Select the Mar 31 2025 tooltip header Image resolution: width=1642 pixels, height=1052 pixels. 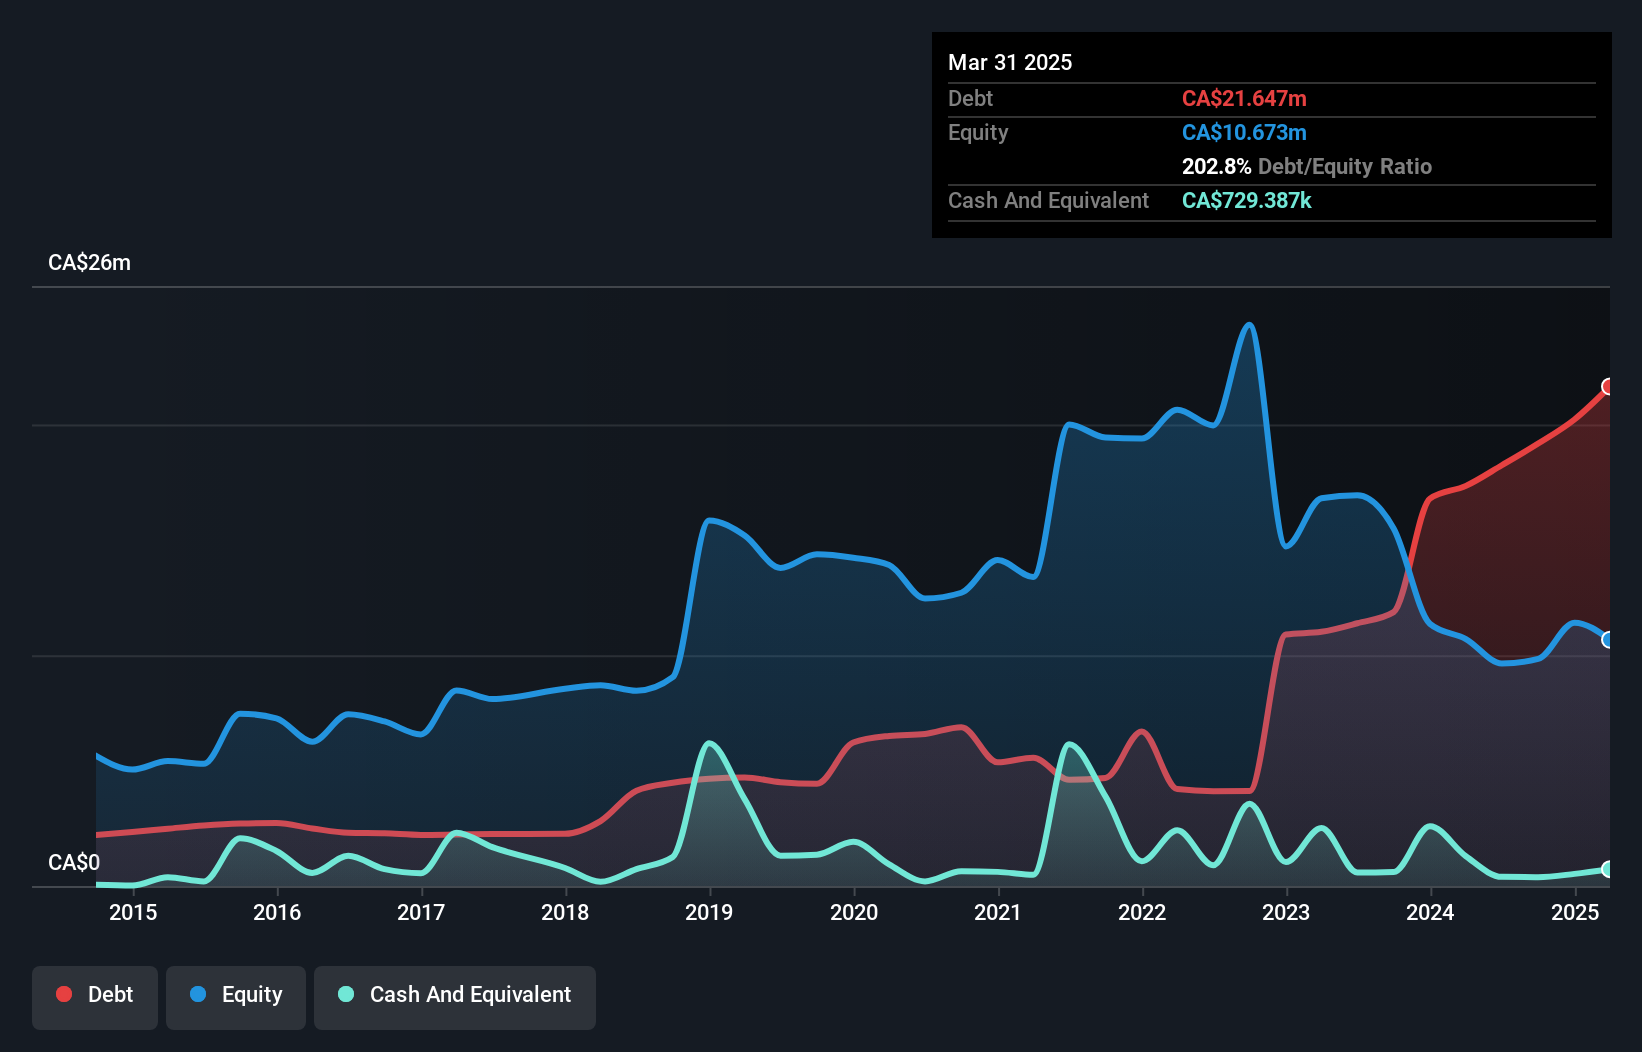click(1010, 62)
